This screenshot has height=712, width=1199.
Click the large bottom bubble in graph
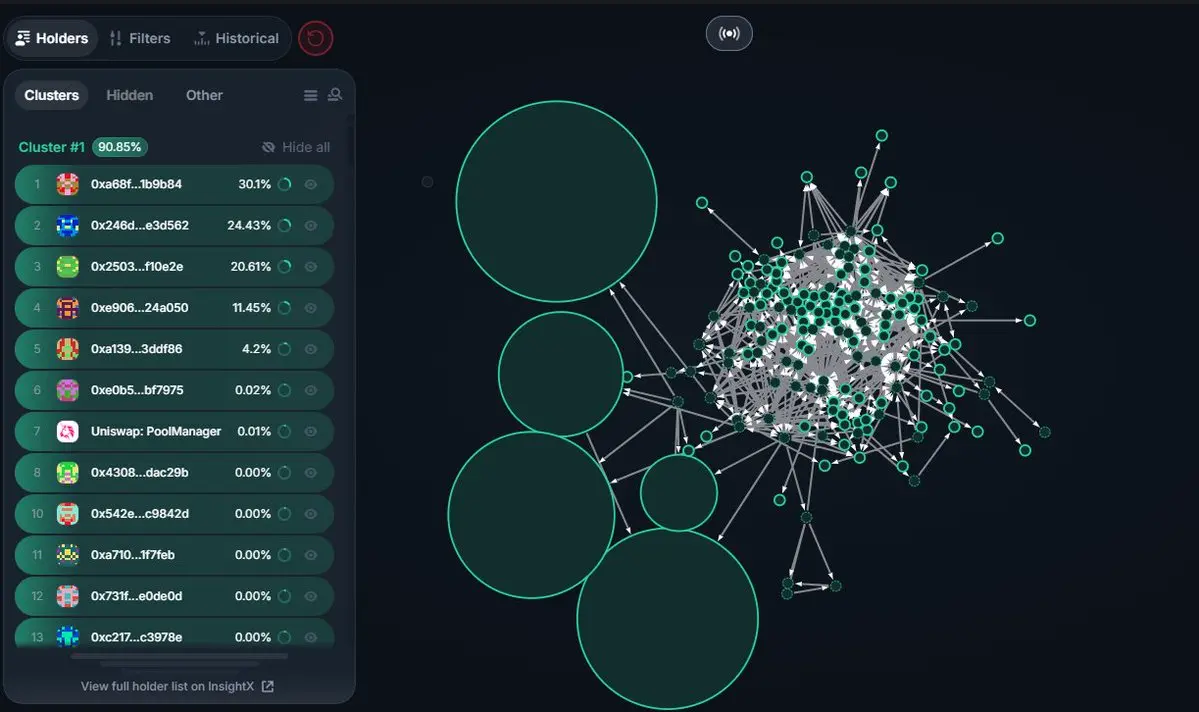668,619
